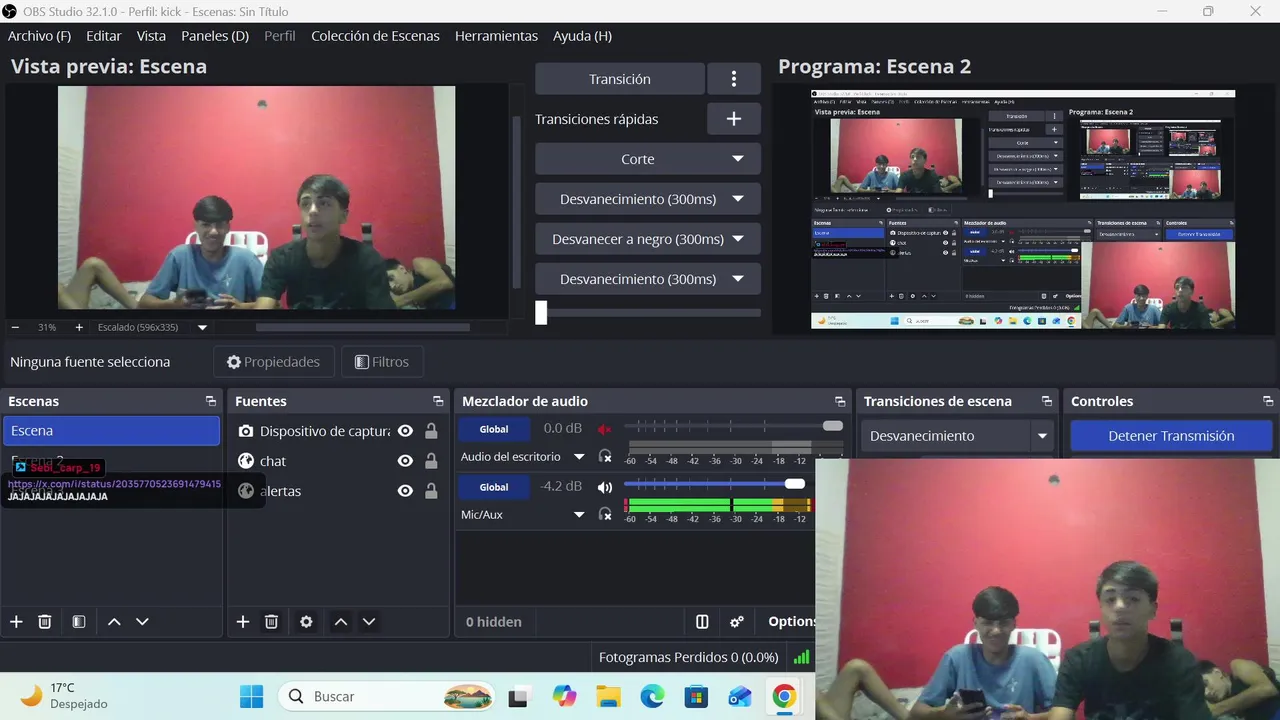The width and height of the screenshot is (1280, 720).
Task: Pop out the Fuentes dock
Action: pos(438,401)
